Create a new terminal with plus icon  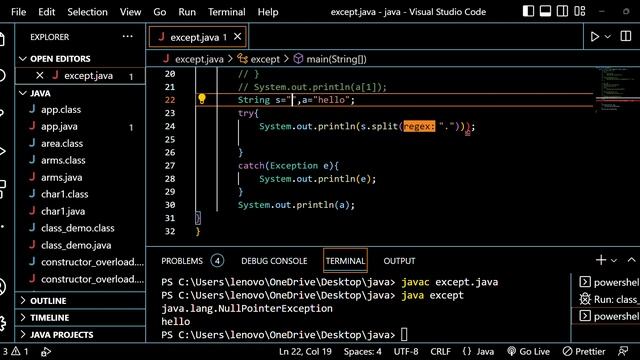600,260
